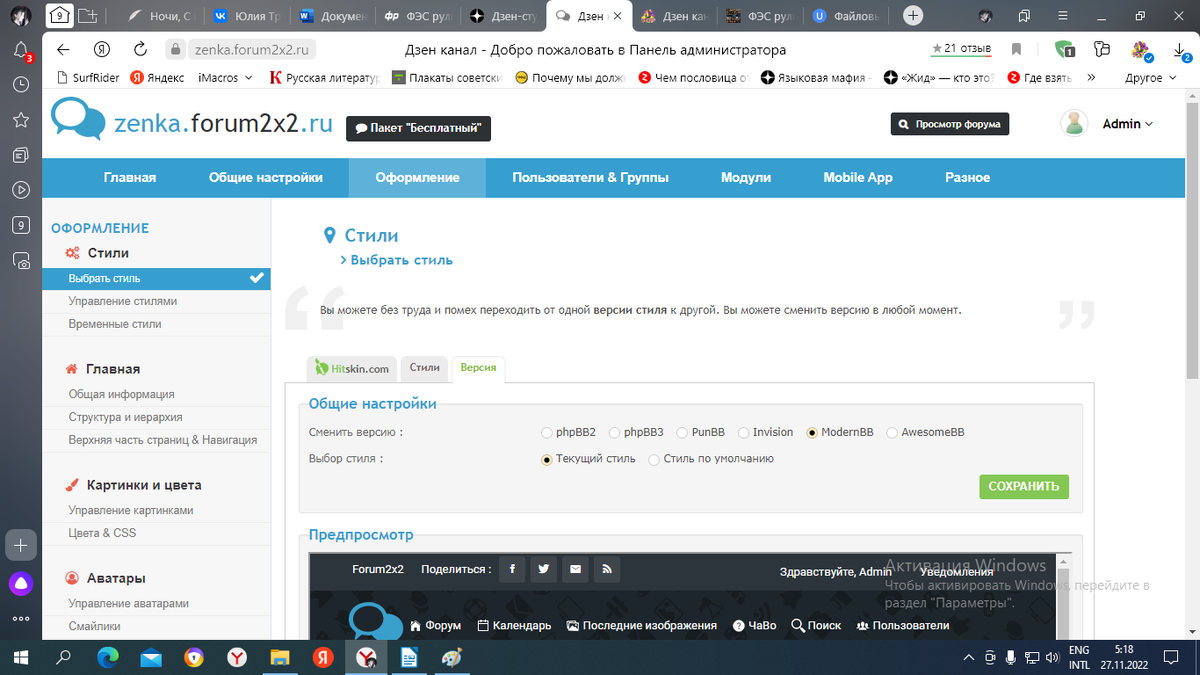This screenshot has width=1200, height=675.
Task: Click the play icon in left sidebar
Action: tap(21, 190)
